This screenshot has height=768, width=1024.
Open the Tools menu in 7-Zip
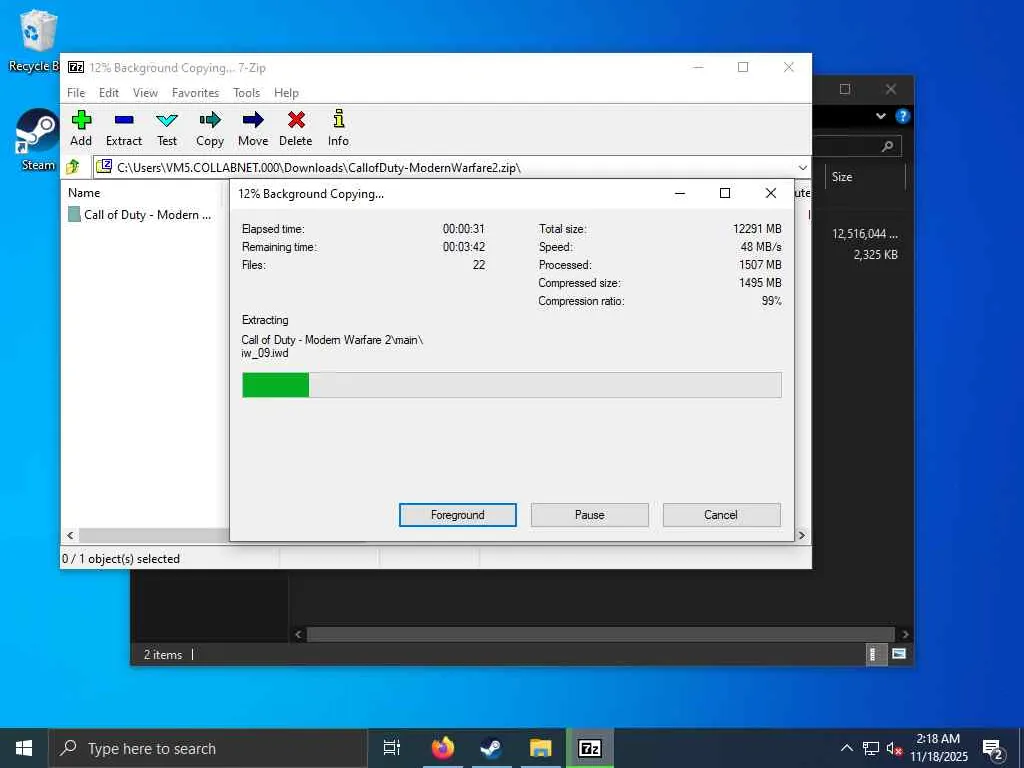point(247,93)
